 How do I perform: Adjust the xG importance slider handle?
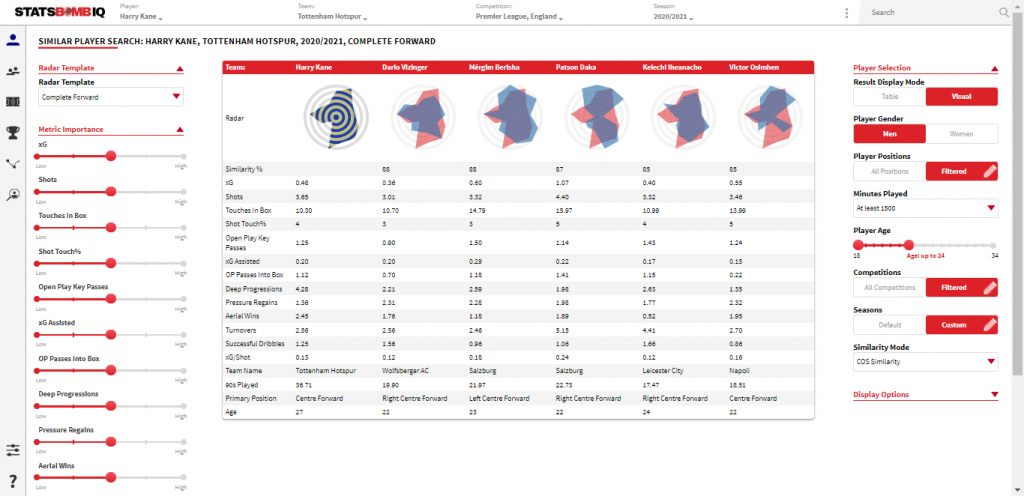coord(110,156)
